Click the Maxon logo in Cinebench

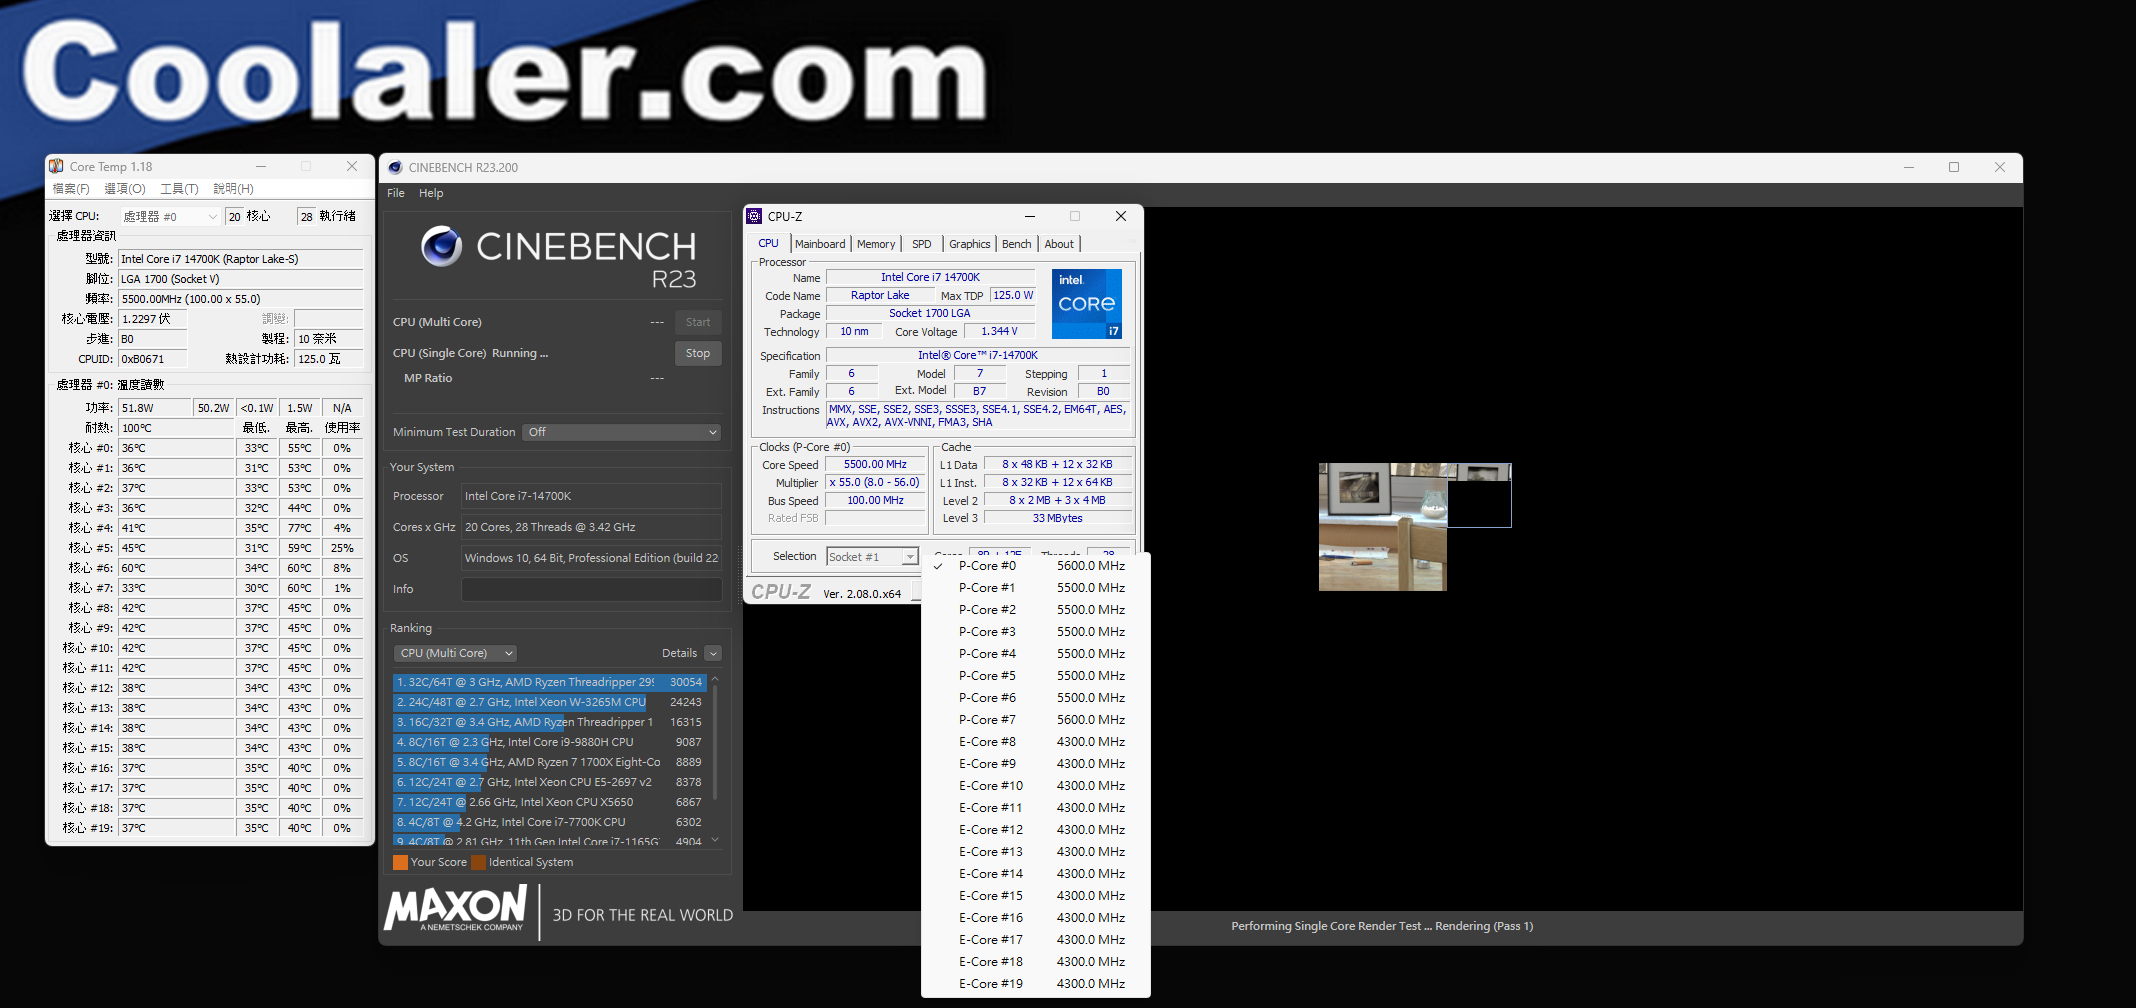(x=456, y=909)
